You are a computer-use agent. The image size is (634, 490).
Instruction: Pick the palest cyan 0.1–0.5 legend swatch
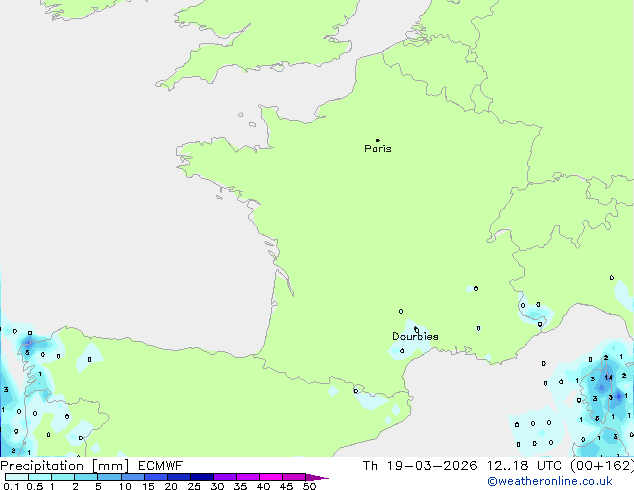click(17, 477)
